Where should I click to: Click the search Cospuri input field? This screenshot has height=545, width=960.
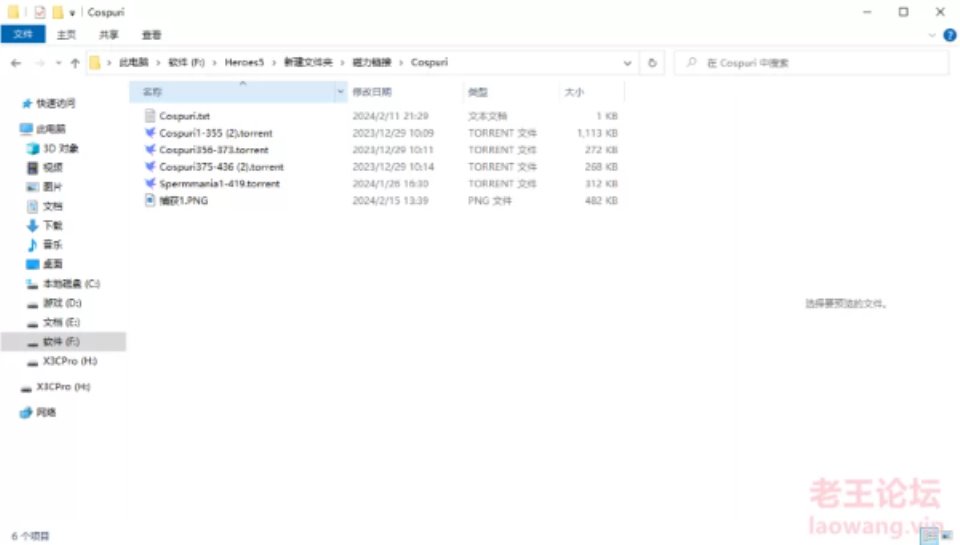(x=811, y=63)
